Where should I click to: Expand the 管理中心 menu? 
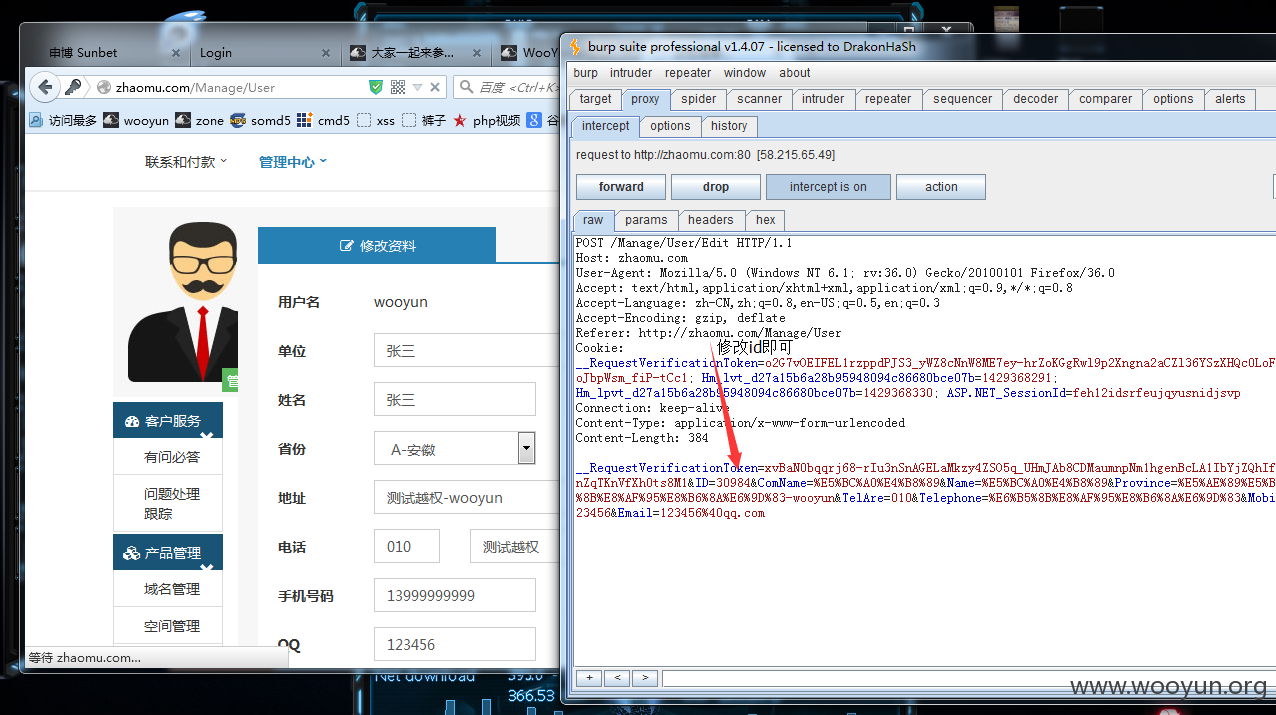(x=293, y=162)
